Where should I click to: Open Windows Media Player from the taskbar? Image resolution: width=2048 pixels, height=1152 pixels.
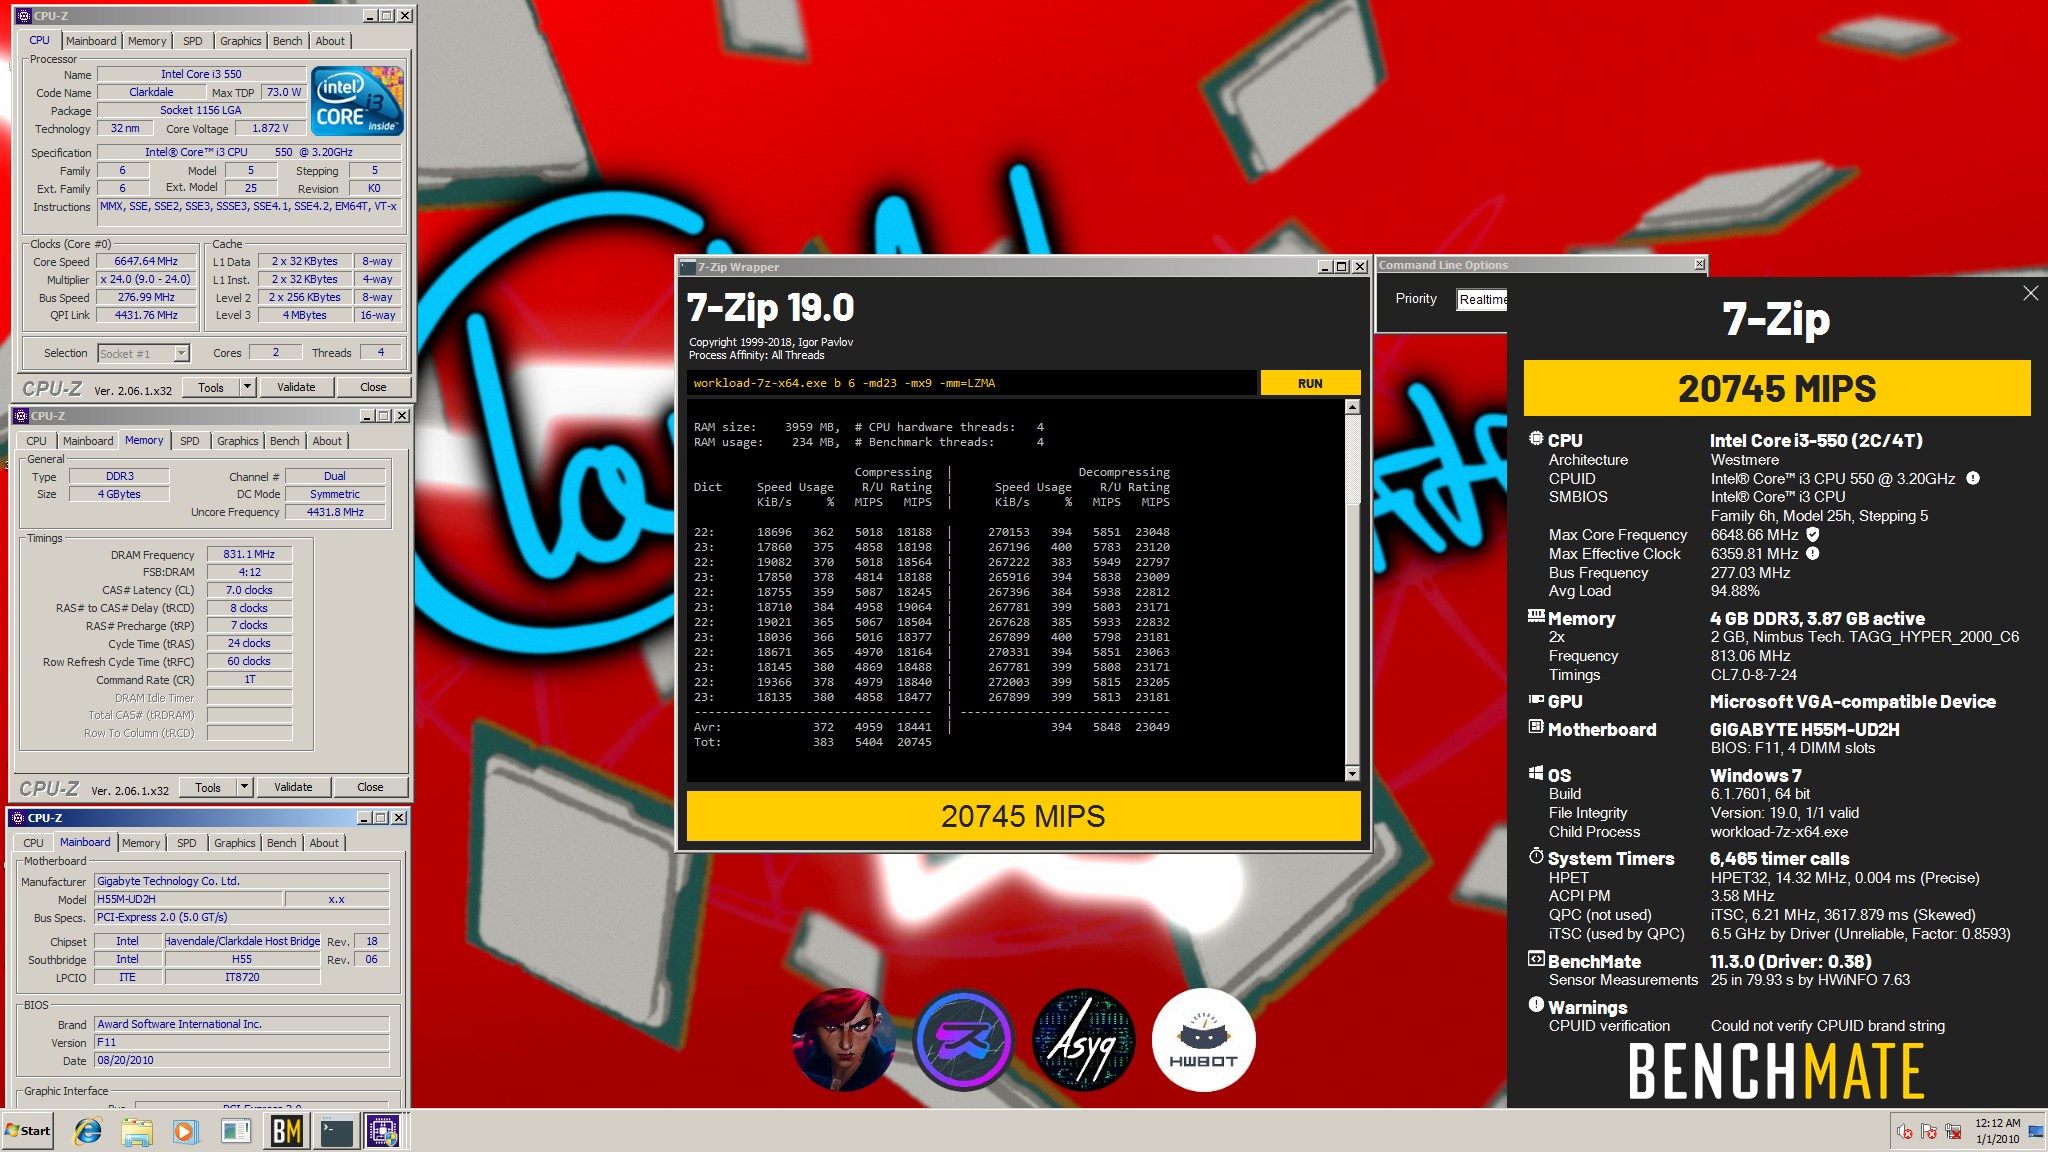pos(185,1131)
